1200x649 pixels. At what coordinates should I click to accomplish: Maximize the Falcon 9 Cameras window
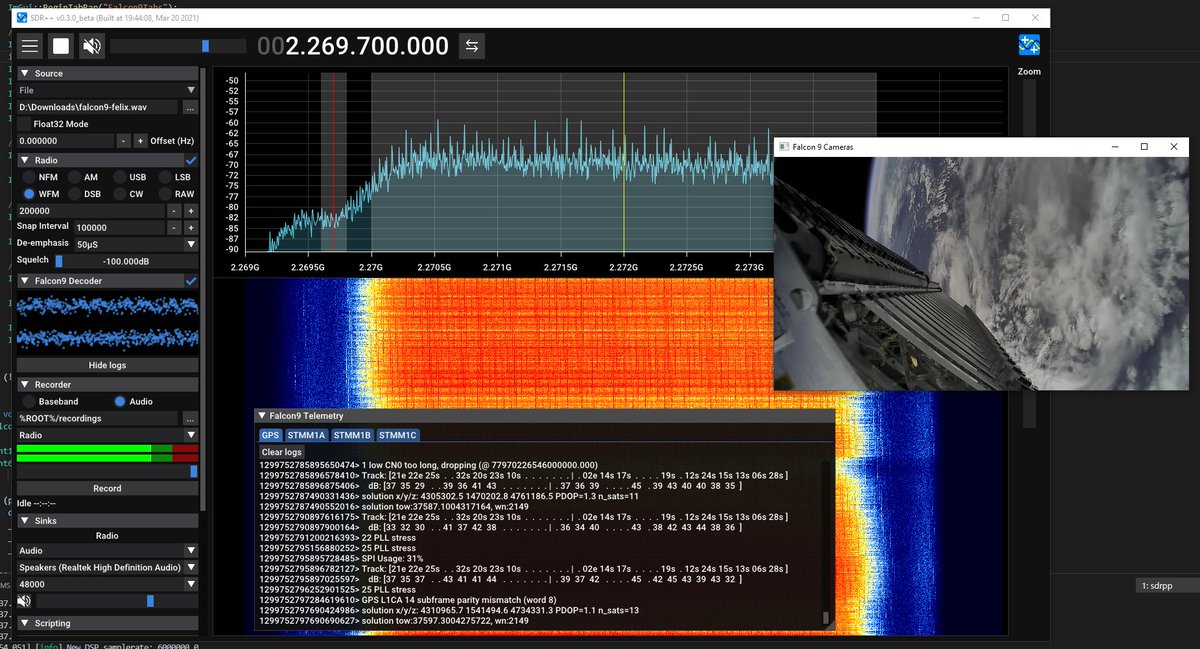click(1144, 147)
